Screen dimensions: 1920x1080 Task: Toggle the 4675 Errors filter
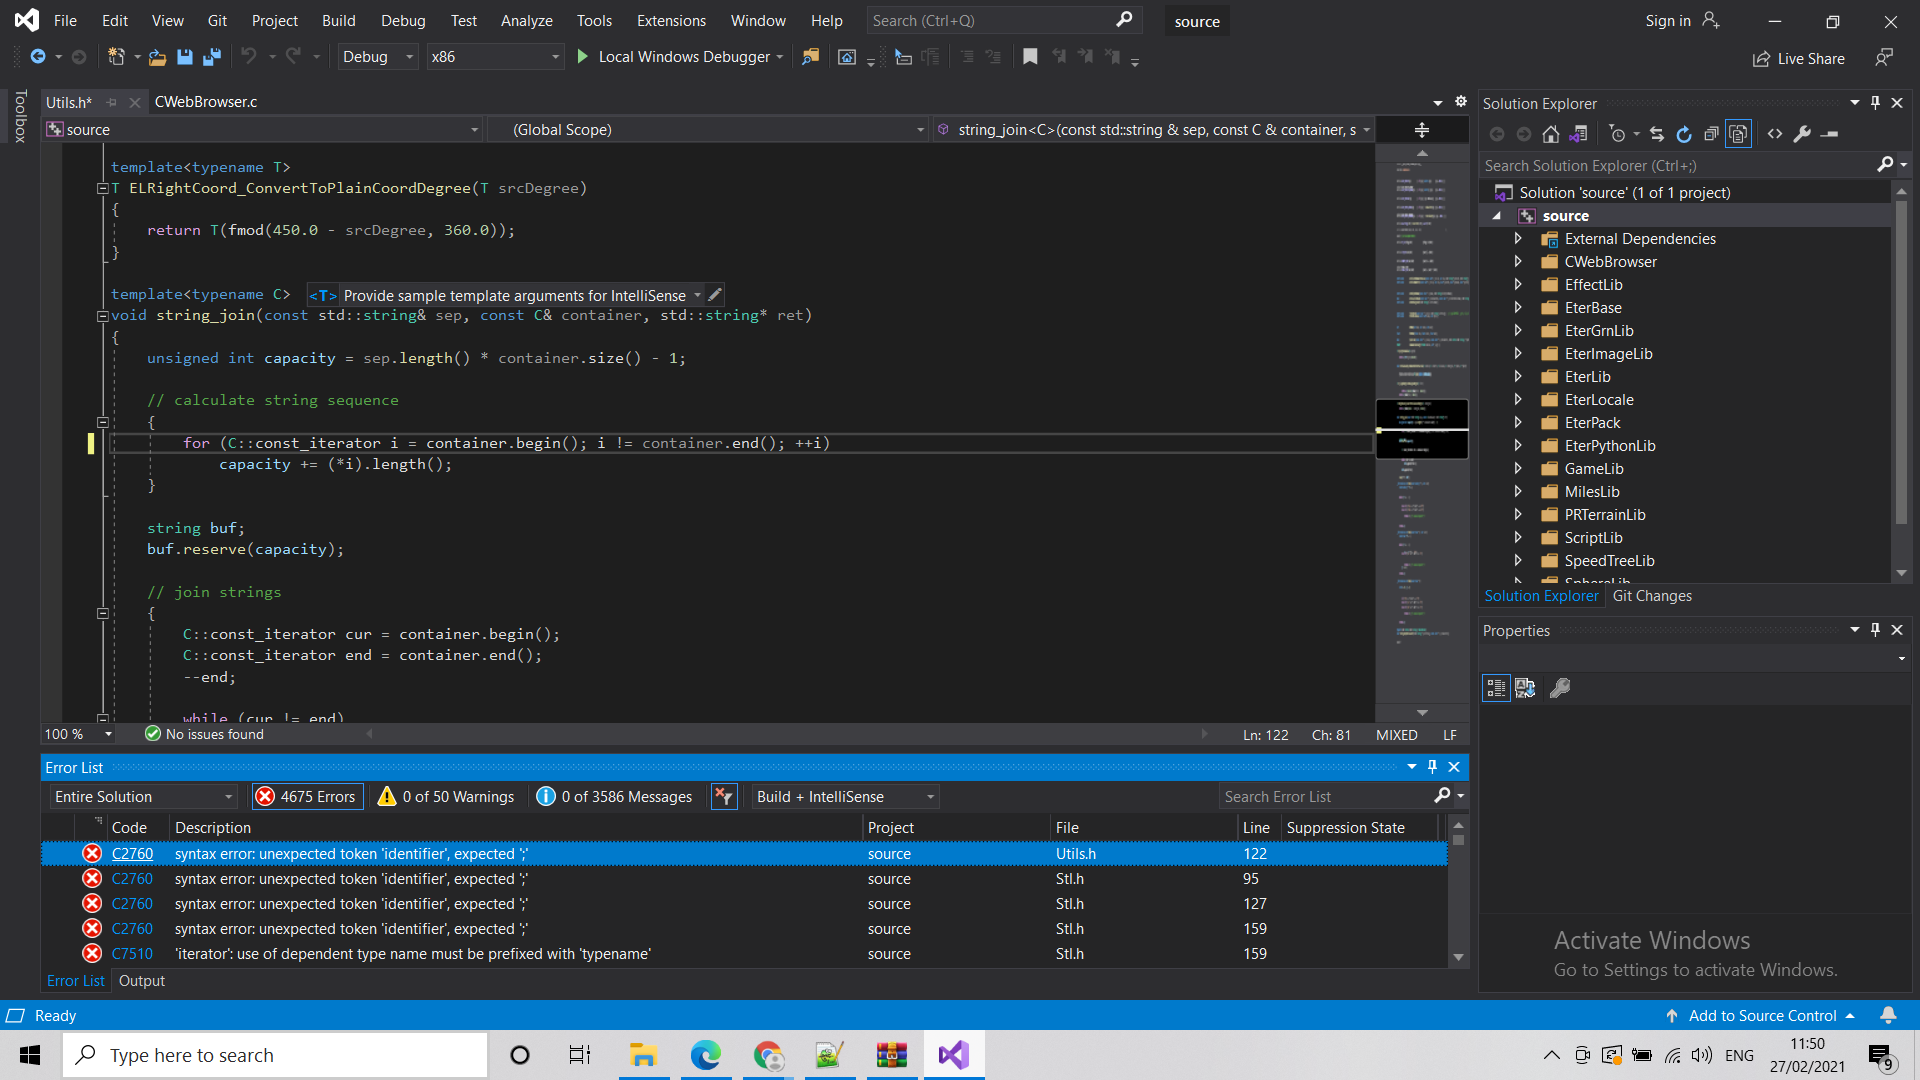coord(307,797)
